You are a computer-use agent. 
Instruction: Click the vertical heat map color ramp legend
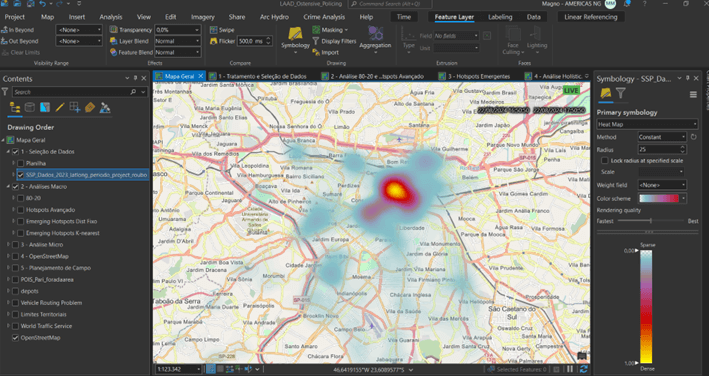click(x=646, y=306)
